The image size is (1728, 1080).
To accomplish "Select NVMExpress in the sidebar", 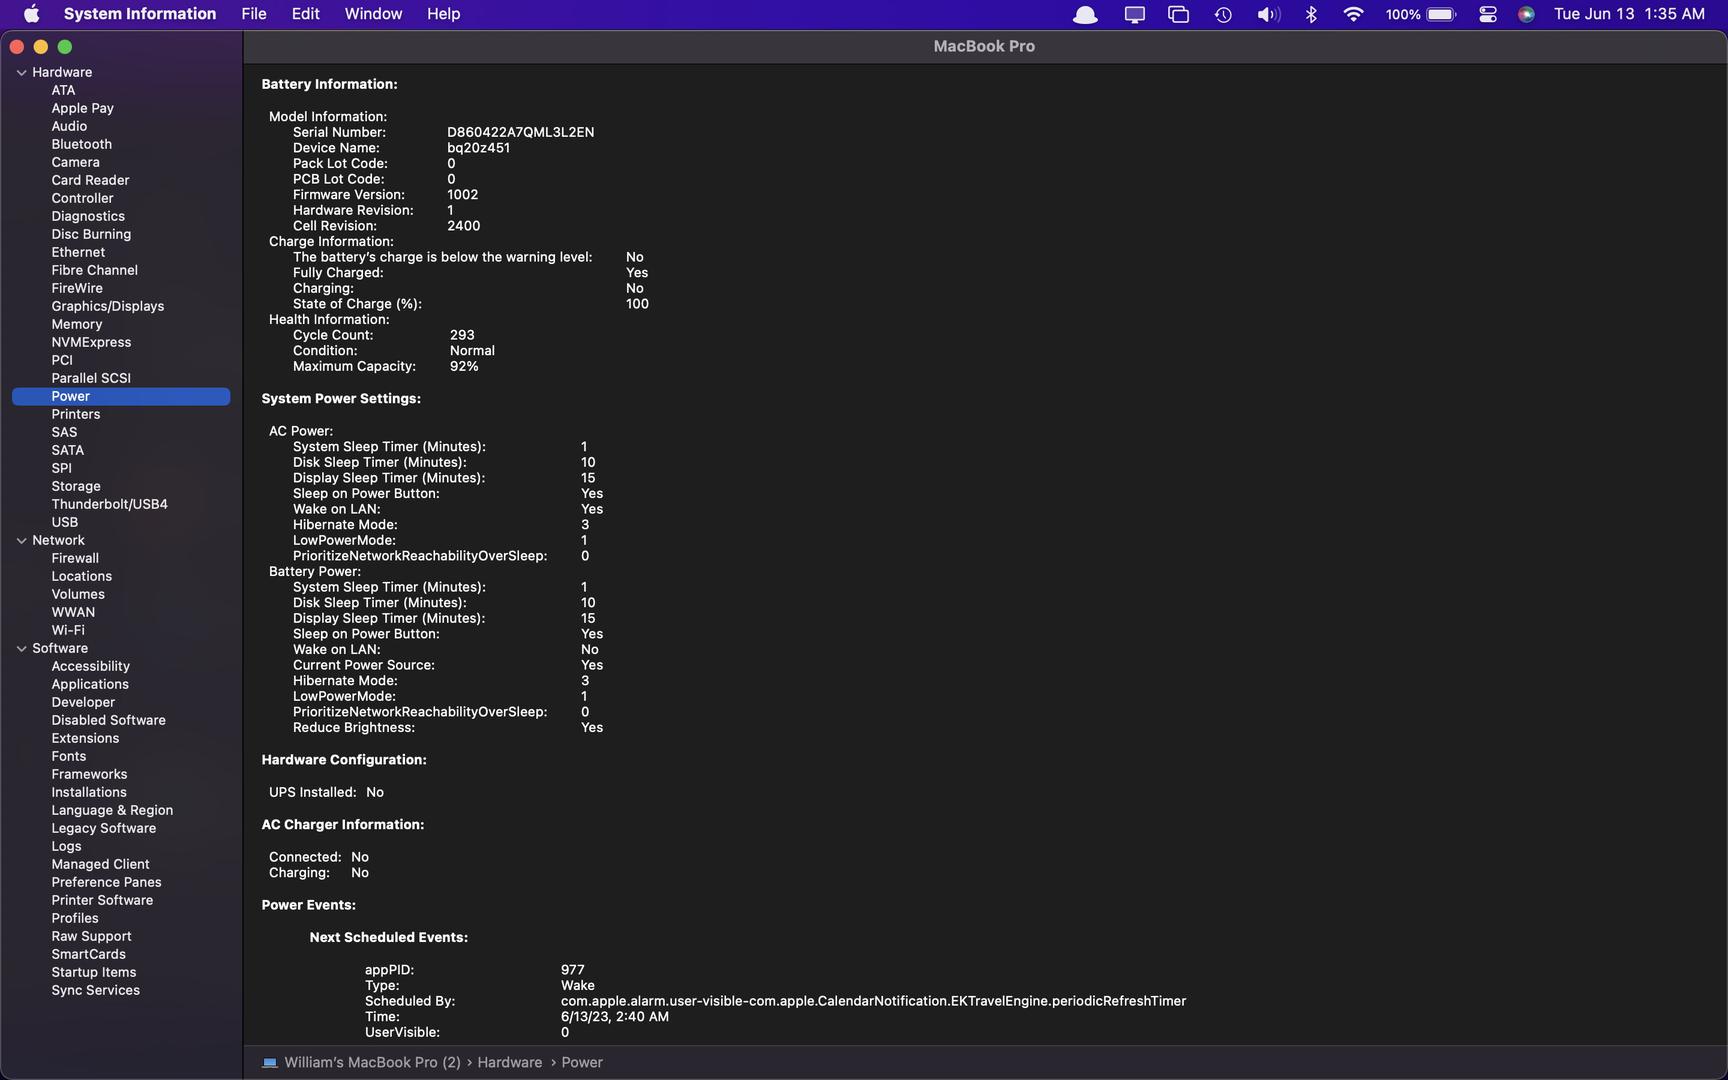I will coord(91,342).
